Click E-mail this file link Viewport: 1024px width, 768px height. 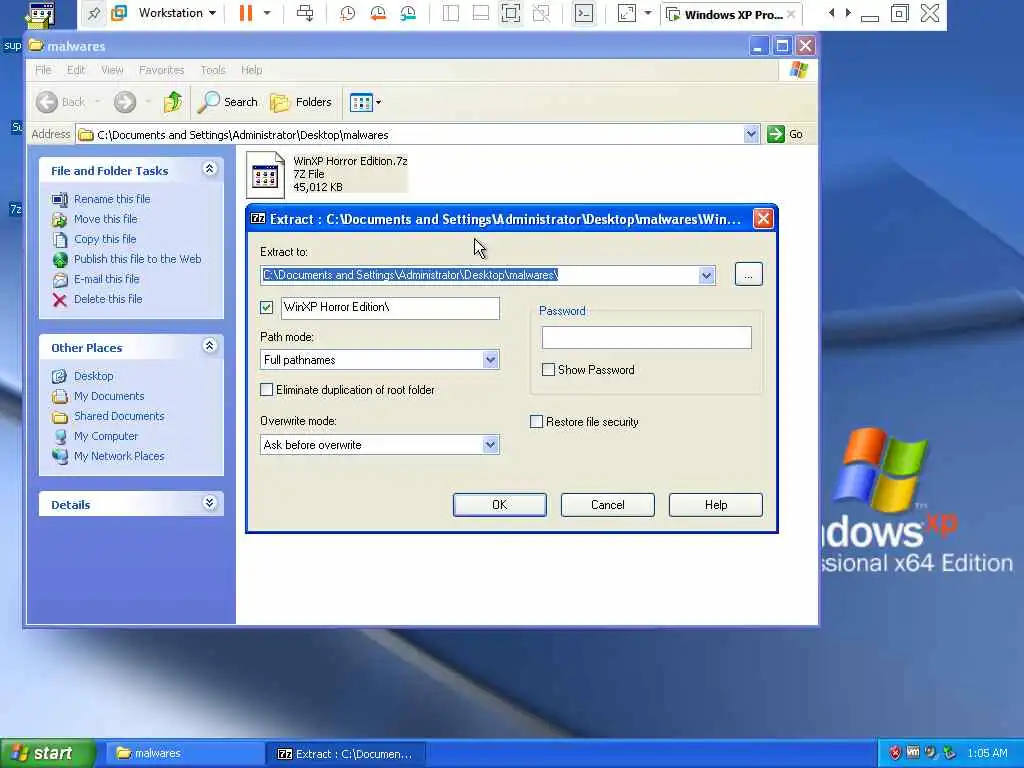106,279
